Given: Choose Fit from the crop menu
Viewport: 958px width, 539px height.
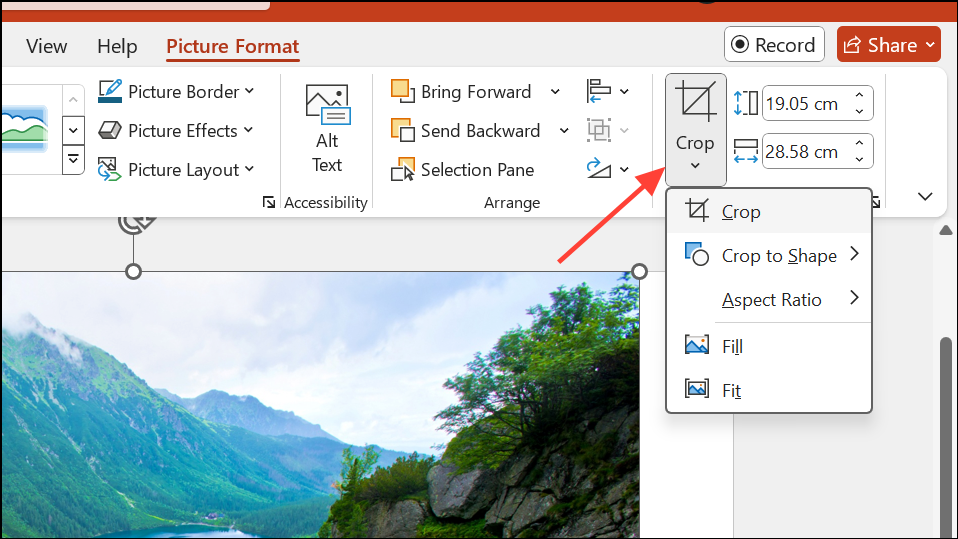Looking at the screenshot, I should 769,390.
